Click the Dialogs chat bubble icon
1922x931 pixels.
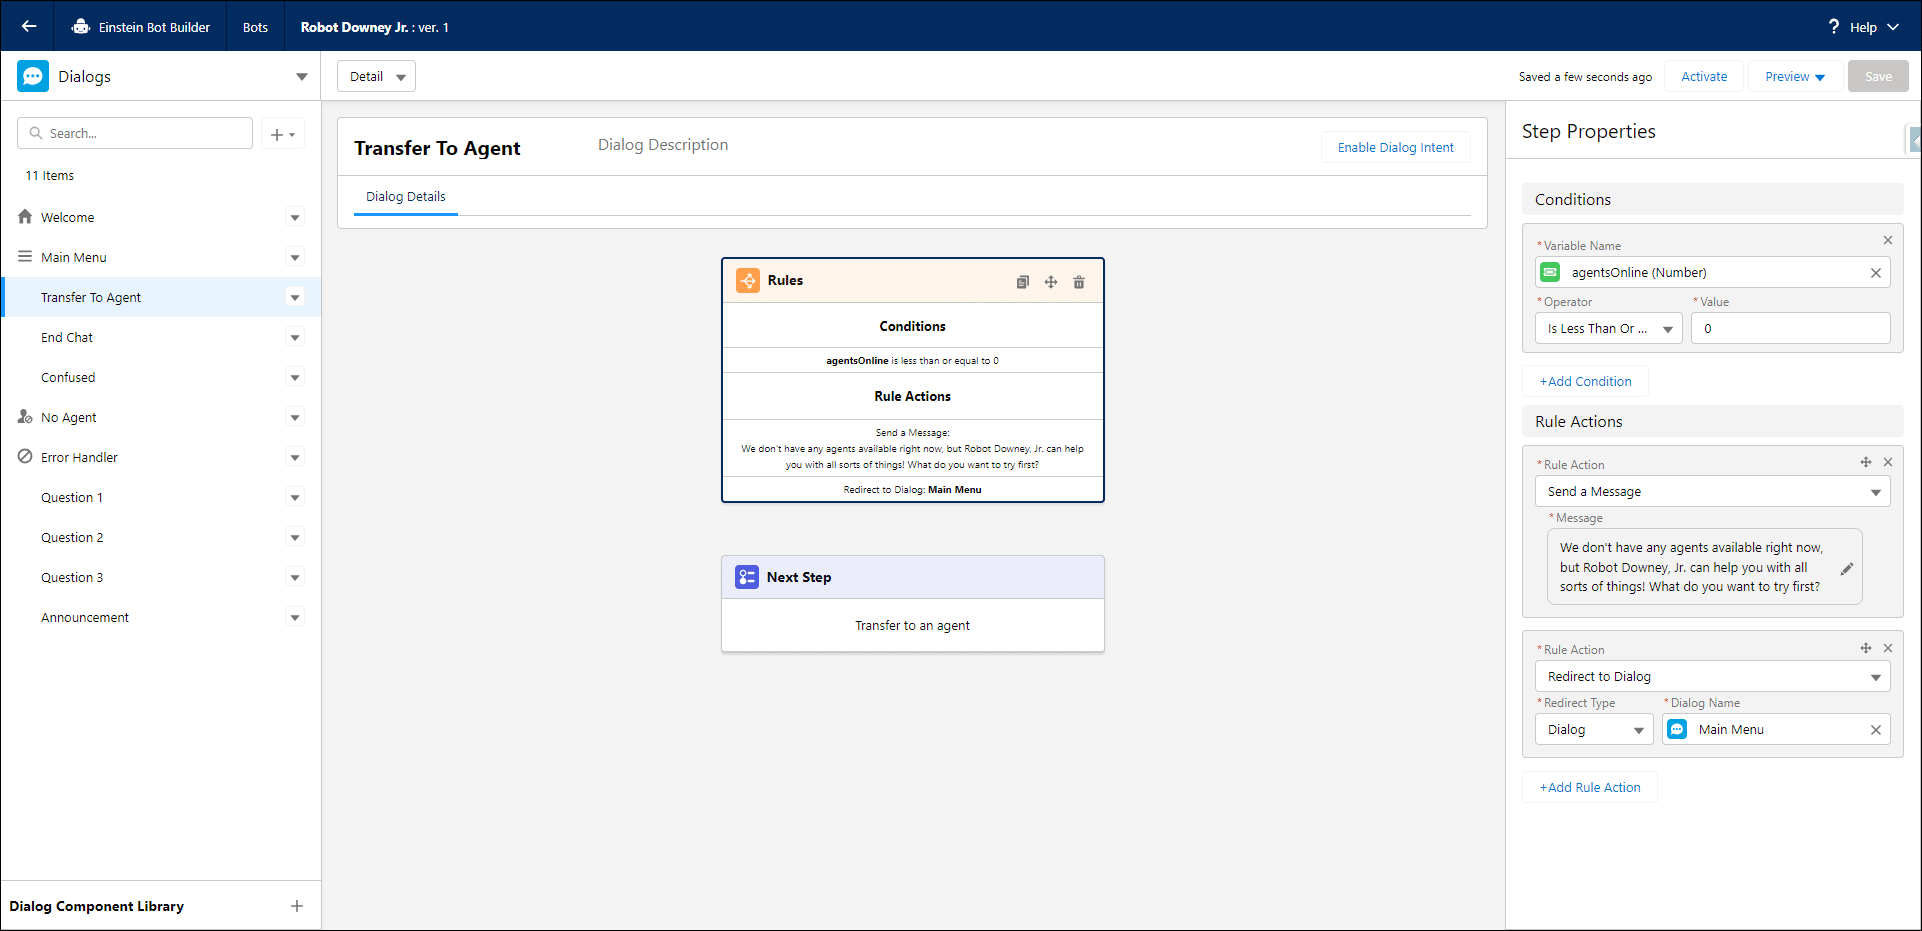(33, 76)
